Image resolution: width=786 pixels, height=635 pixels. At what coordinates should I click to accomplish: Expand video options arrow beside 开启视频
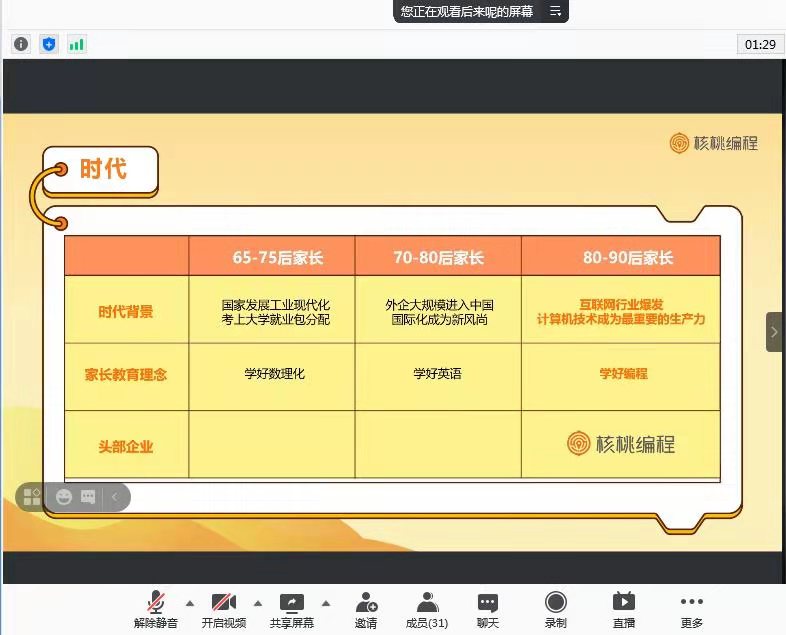(x=257, y=603)
